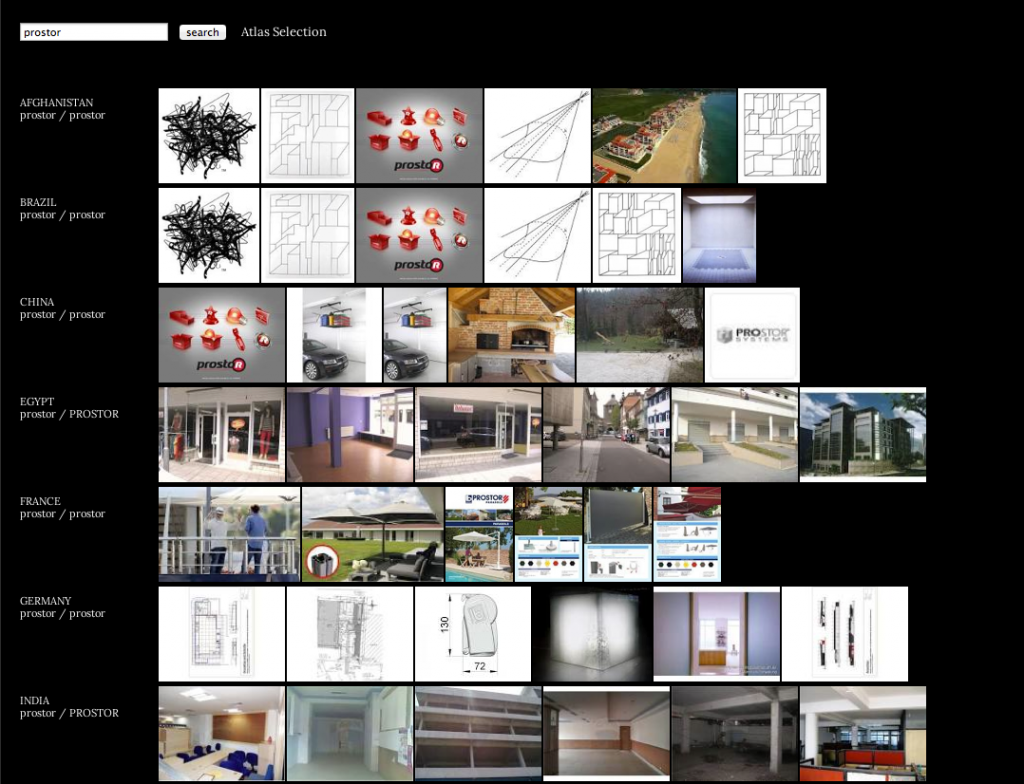Open the first floor plan drawing in Germany row

[x=221, y=634]
